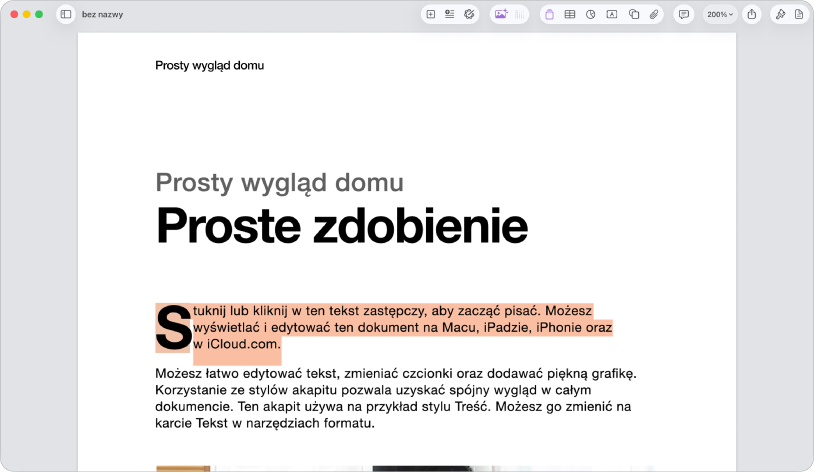Add a text box with the Text icon
Viewport: 814px width, 473px height.
612,15
